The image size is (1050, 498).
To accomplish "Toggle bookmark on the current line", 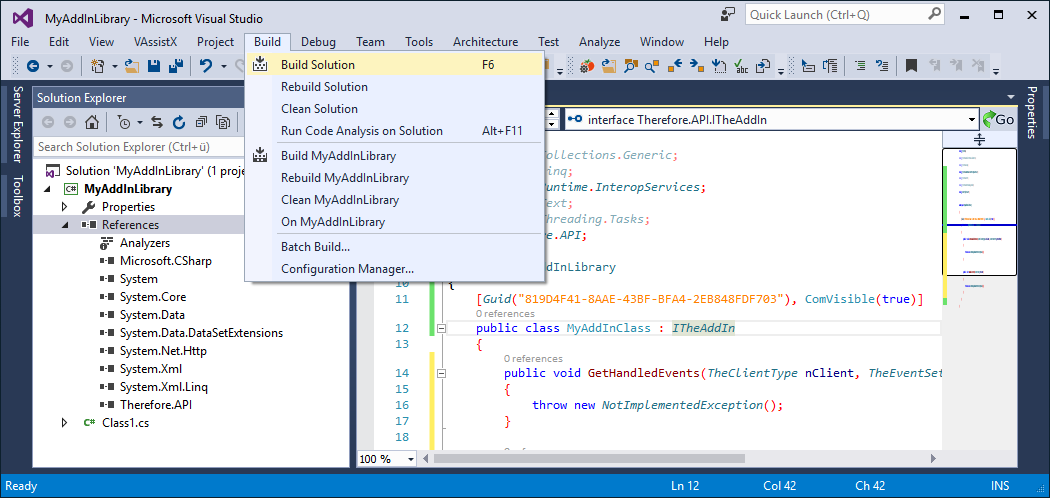I will (911, 66).
